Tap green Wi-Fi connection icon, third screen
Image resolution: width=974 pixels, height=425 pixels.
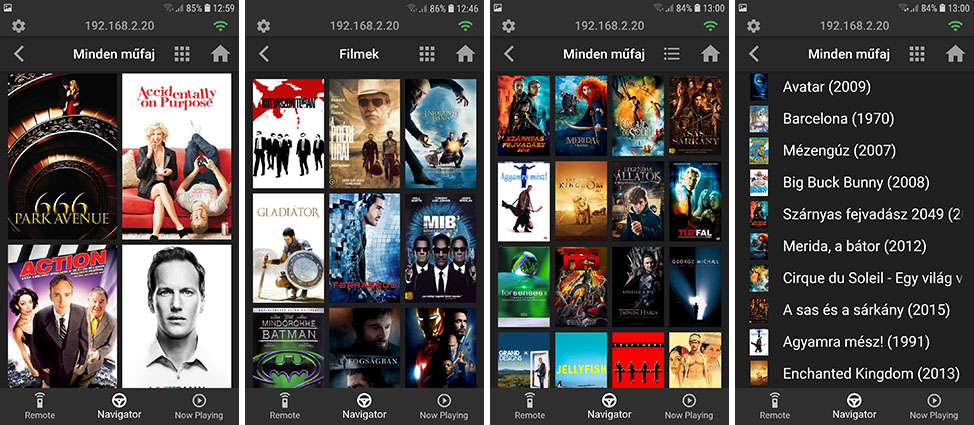coord(710,26)
